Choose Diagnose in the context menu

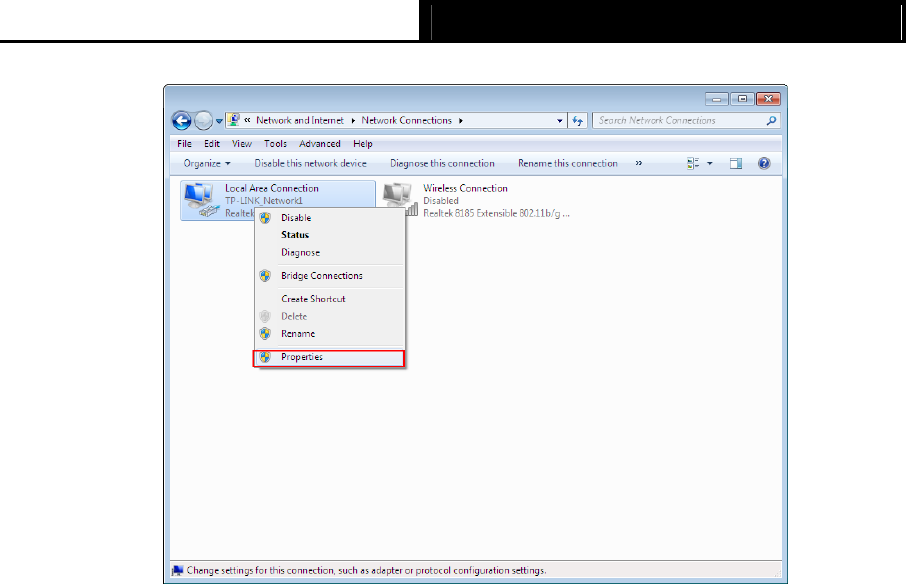(330, 252)
